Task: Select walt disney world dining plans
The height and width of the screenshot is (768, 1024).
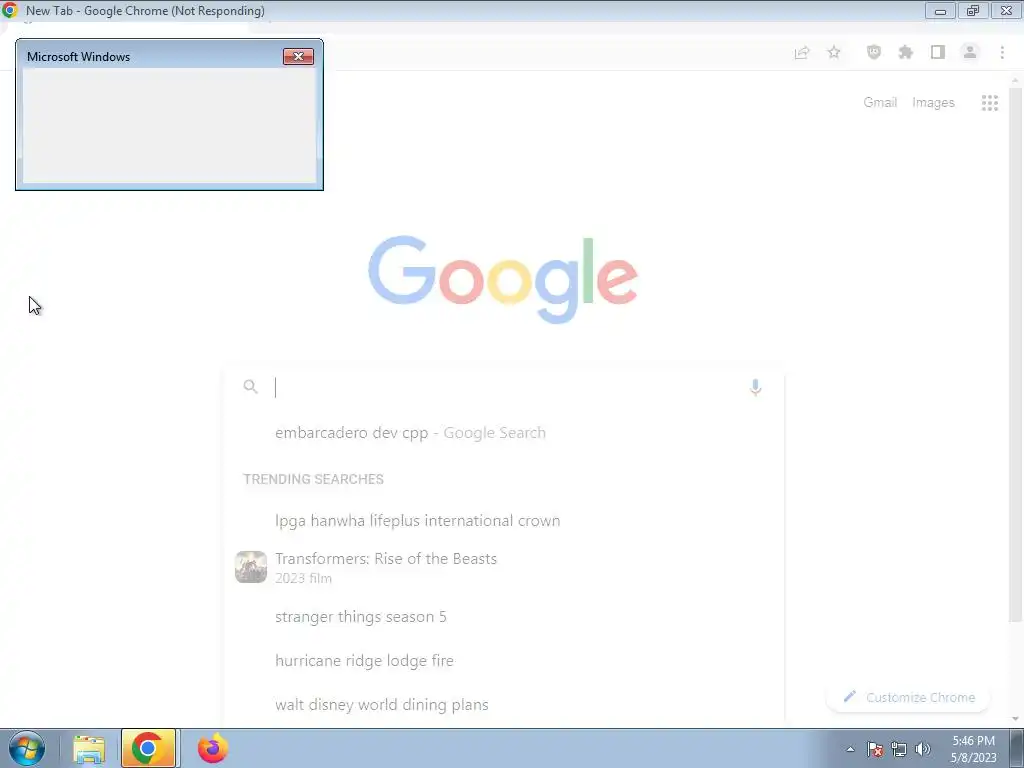Action: pos(503,705)
